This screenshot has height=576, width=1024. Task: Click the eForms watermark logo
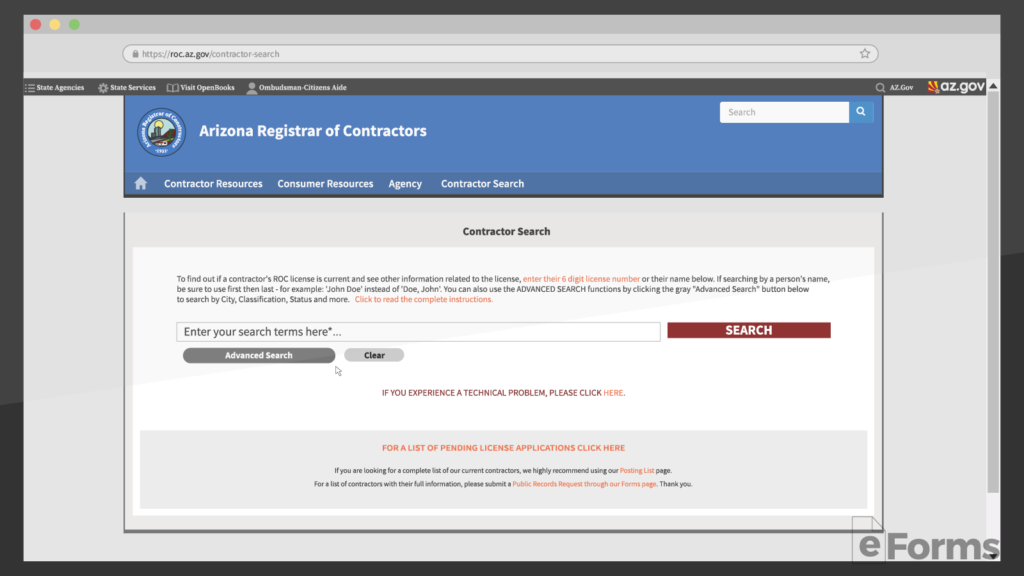tap(925, 546)
